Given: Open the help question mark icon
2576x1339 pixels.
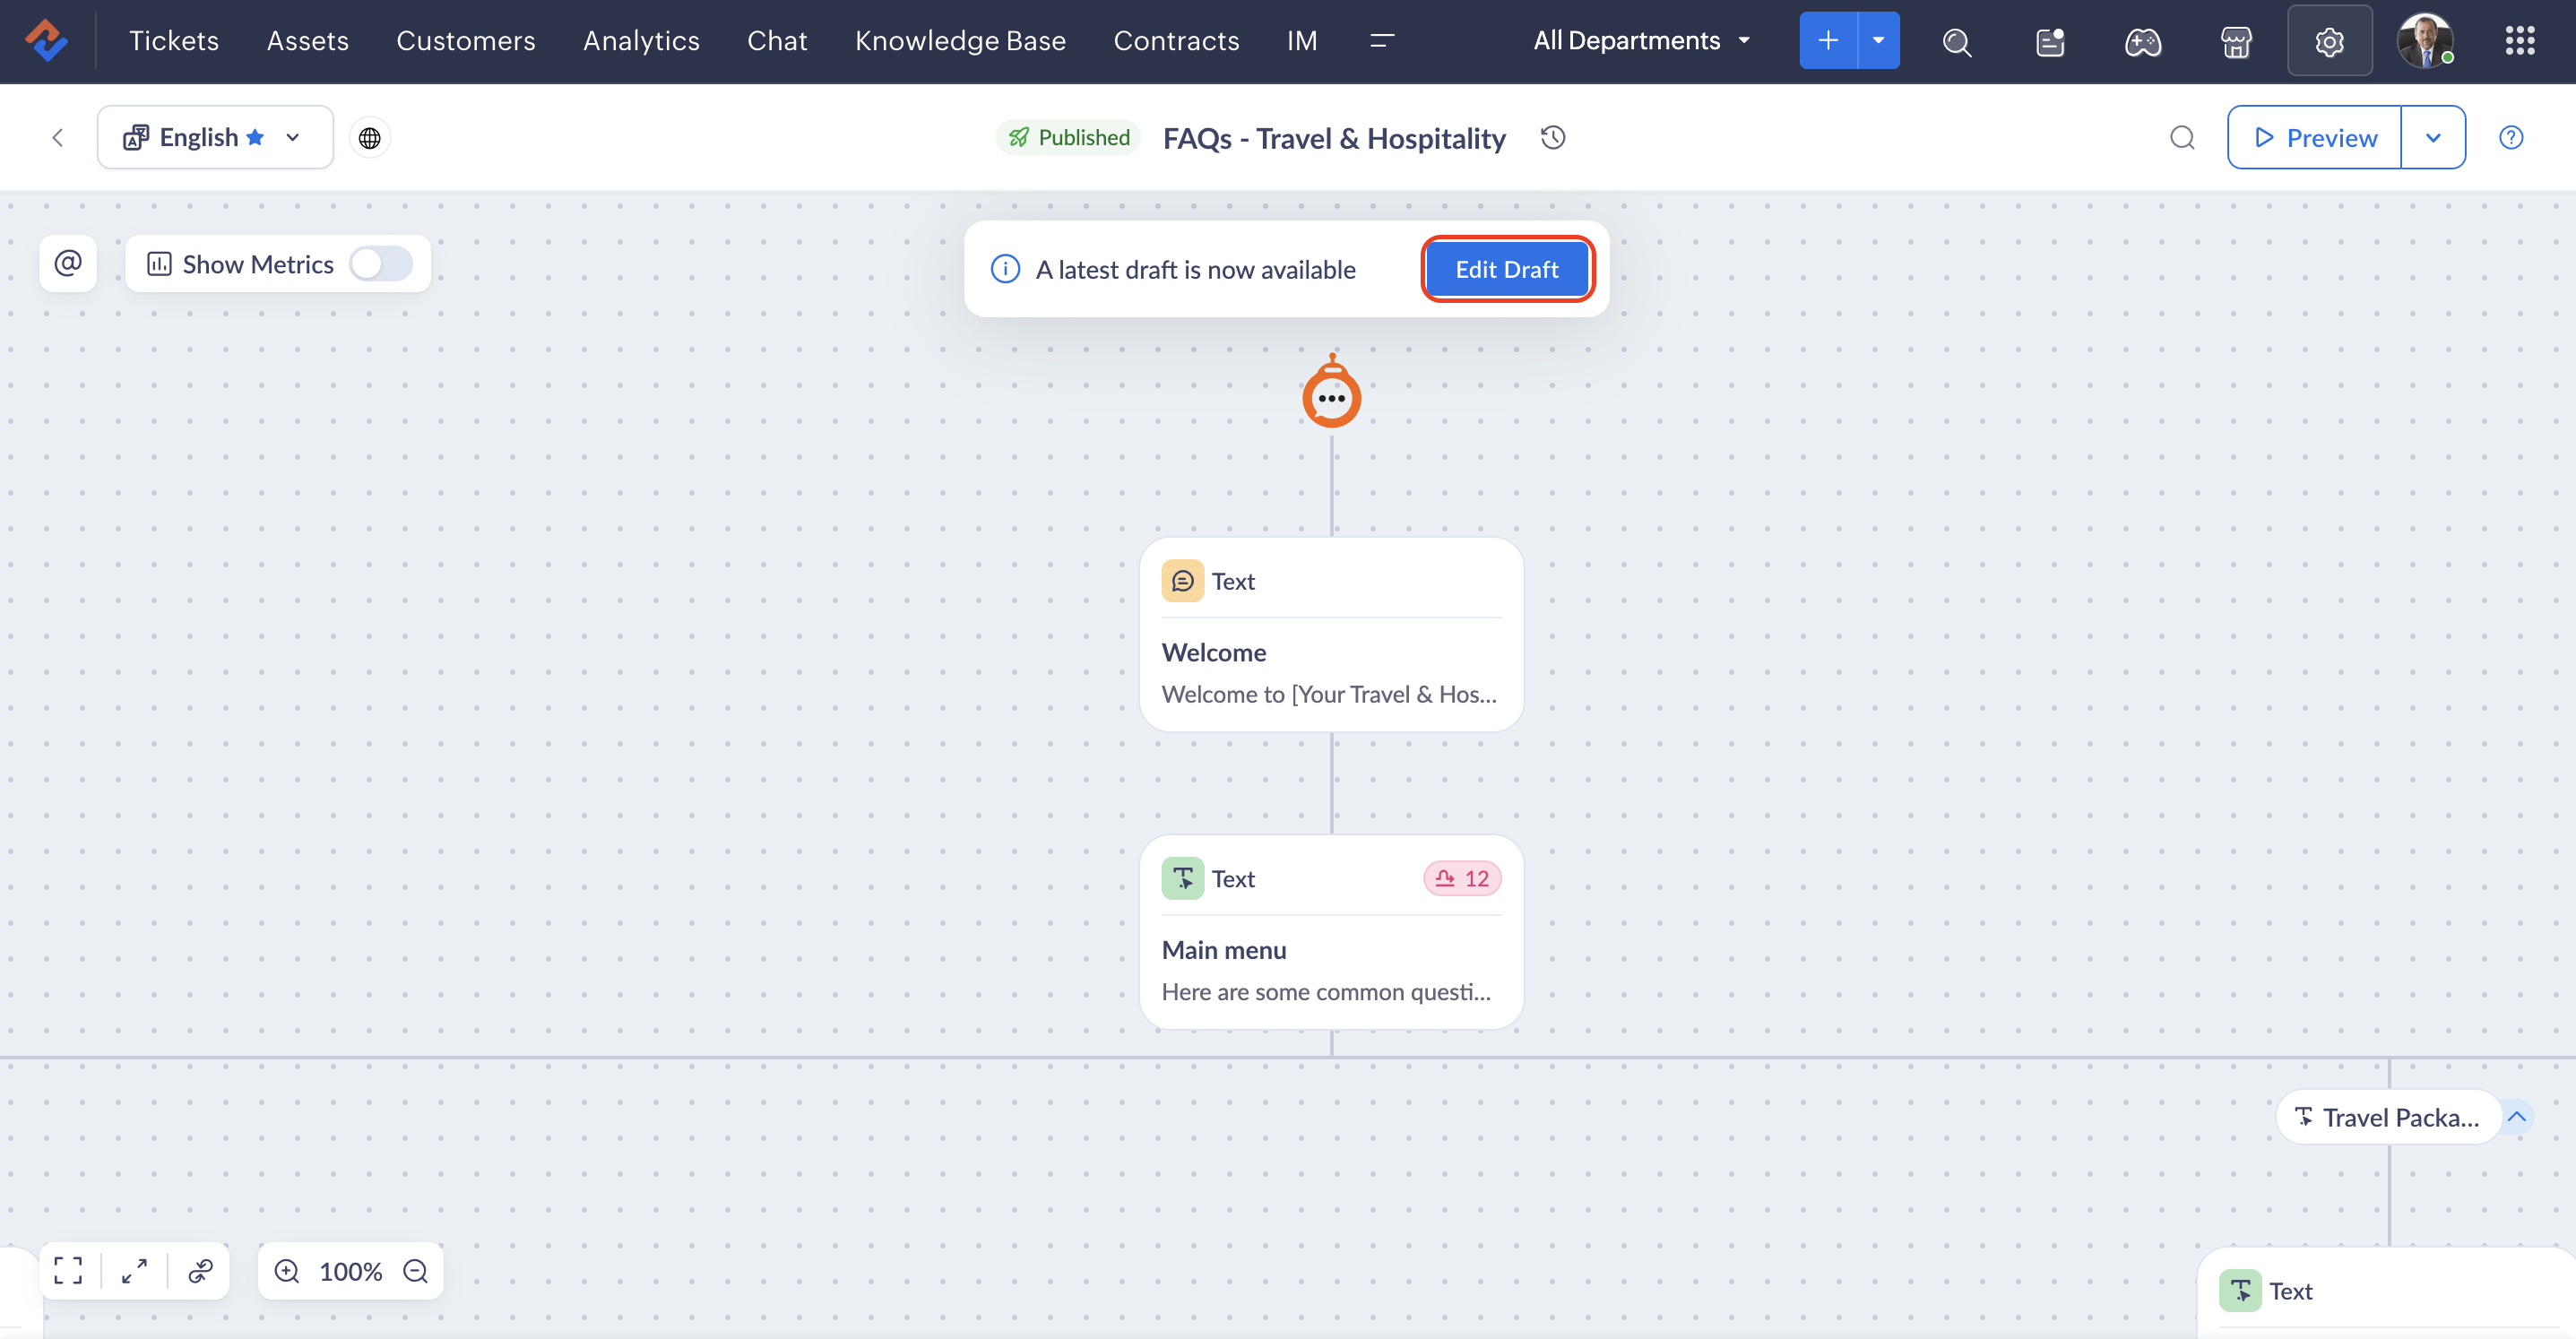Looking at the screenshot, I should 2510,137.
